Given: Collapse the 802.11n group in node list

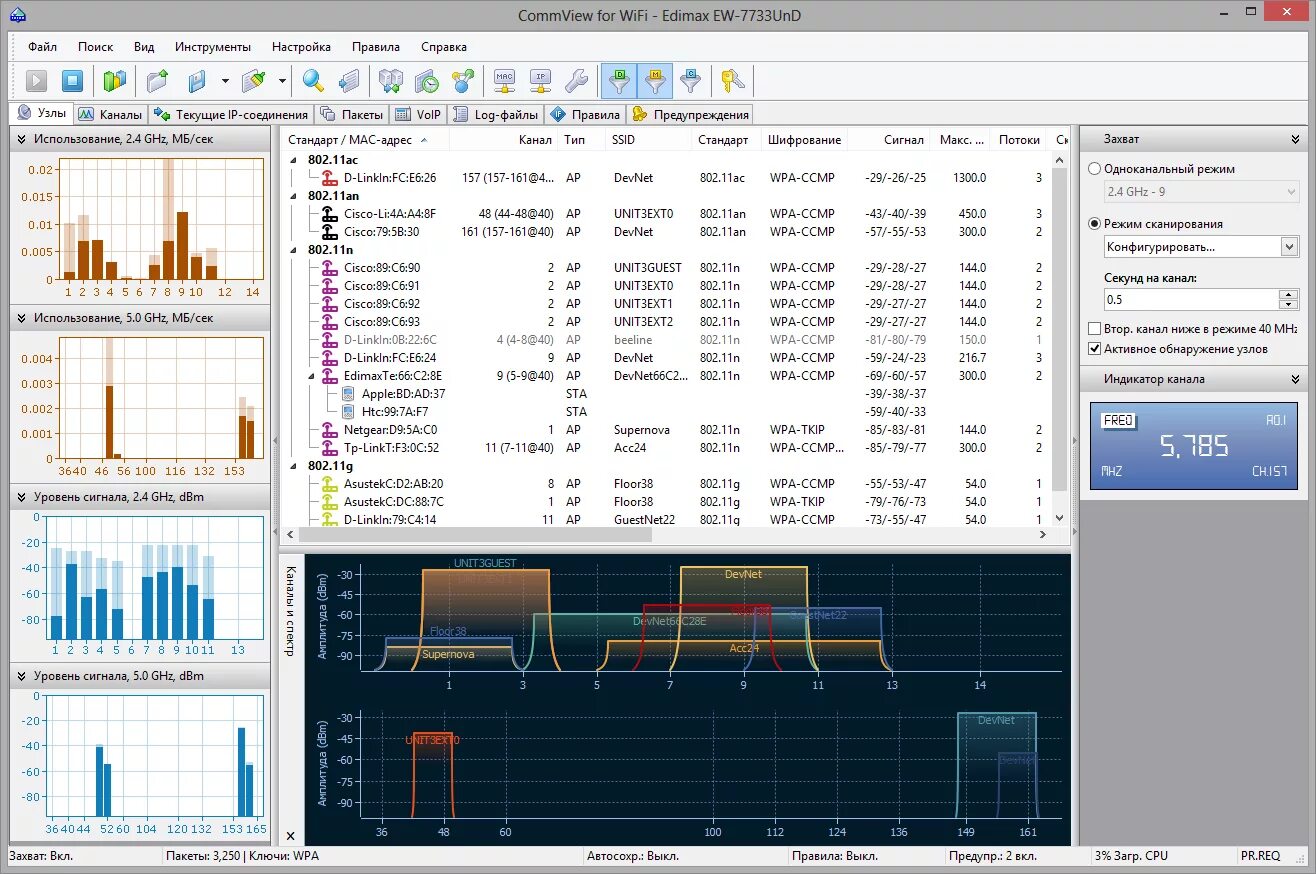Looking at the screenshot, I should [293, 250].
